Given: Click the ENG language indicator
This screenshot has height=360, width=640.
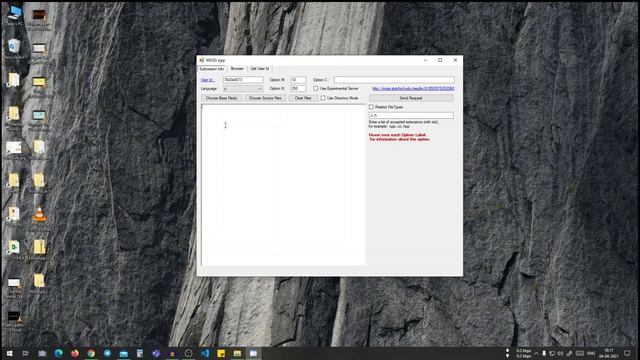Looking at the screenshot, I should 591,353.
